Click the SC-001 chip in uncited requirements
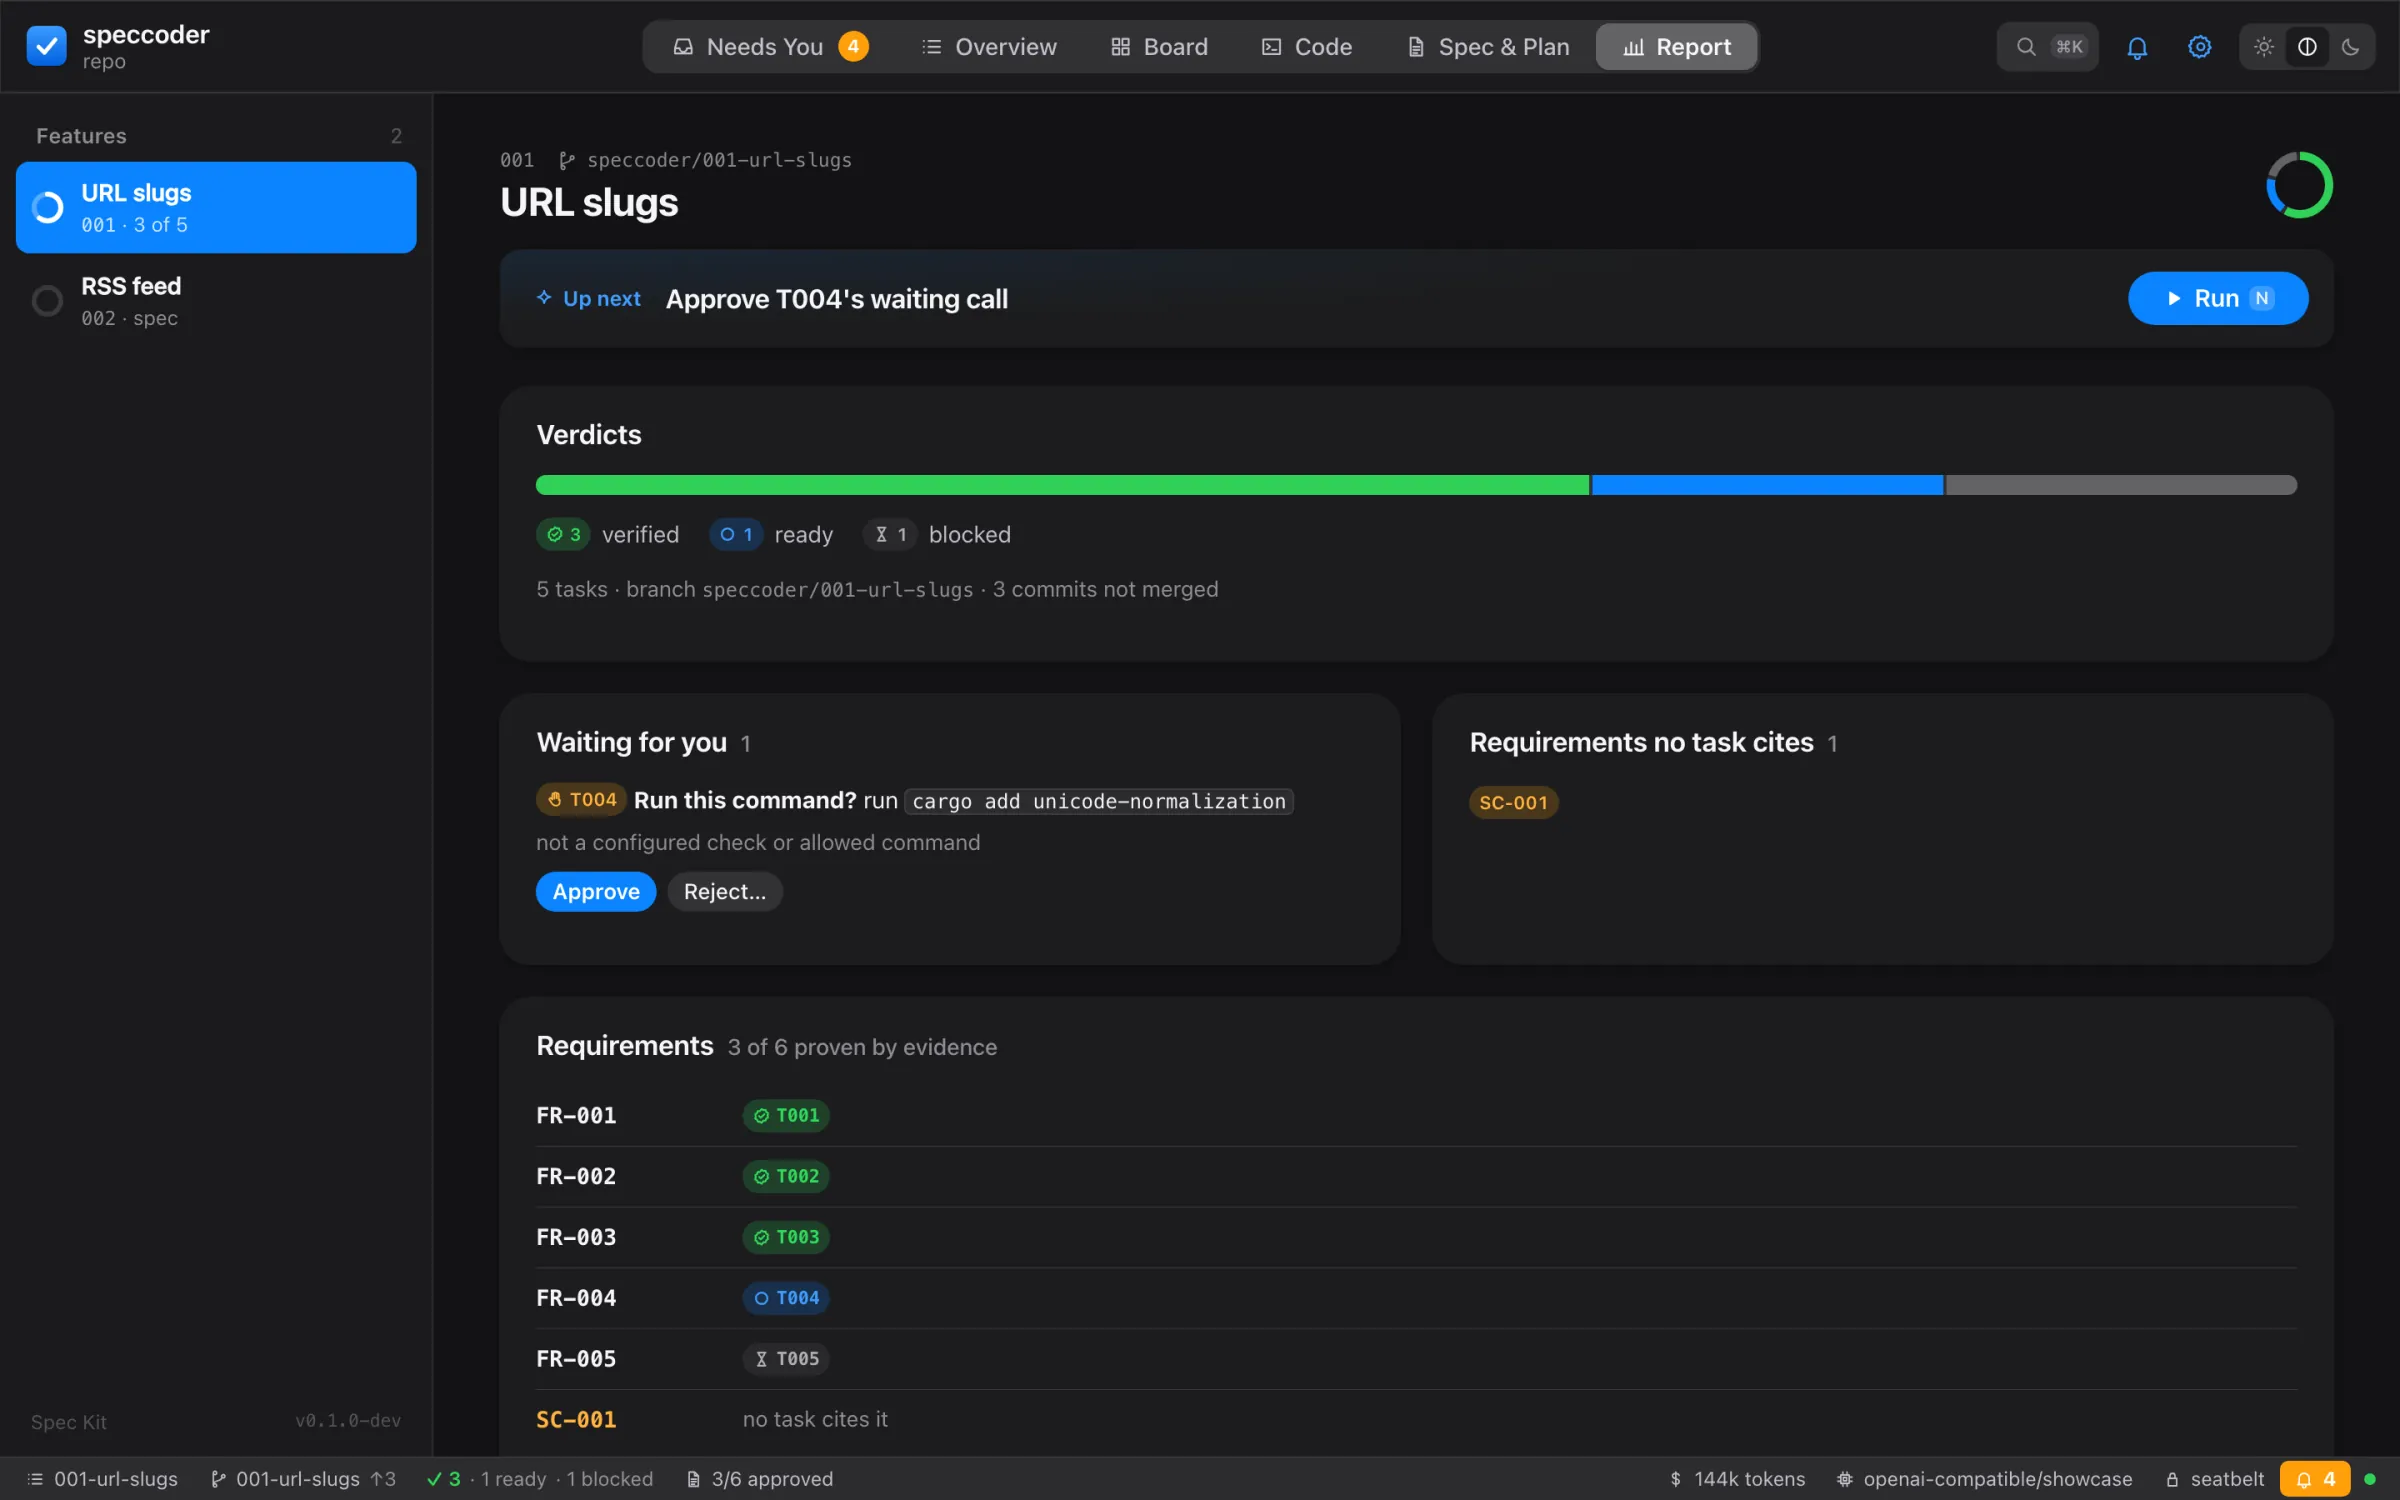The height and width of the screenshot is (1500, 2400). click(1513, 802)
